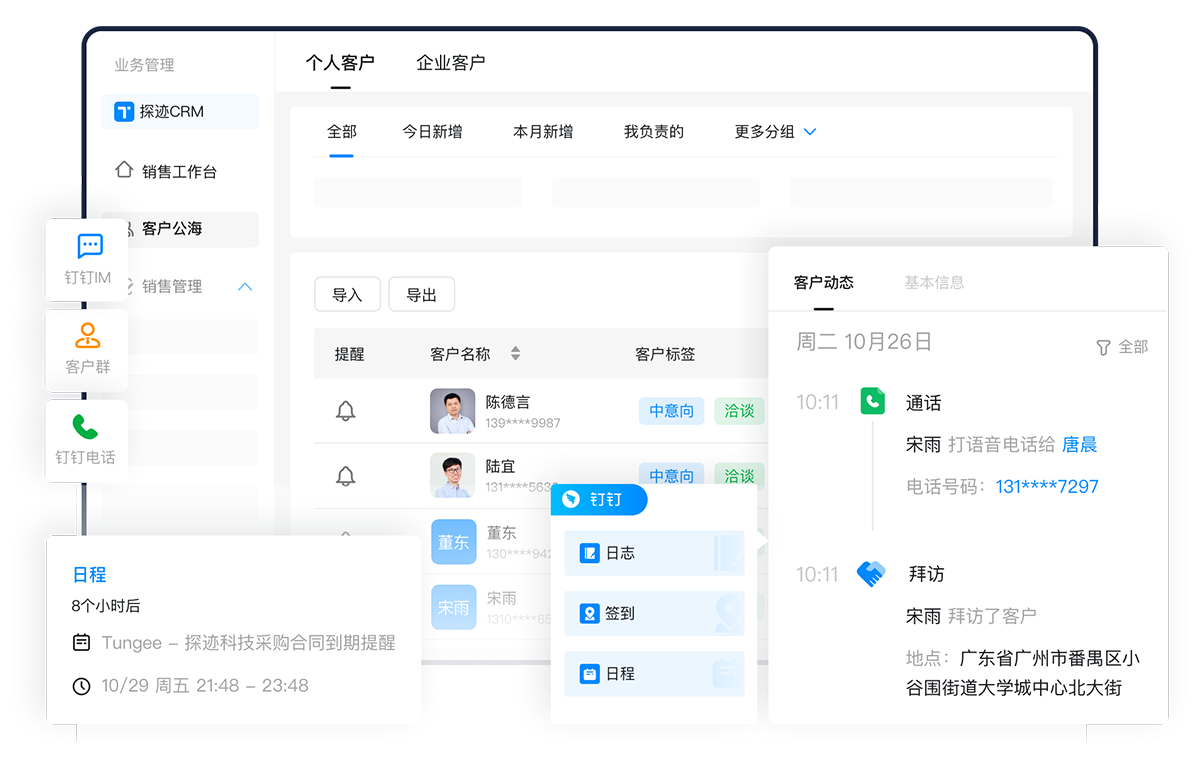Screen dimensions: 1200x766
Task: Sort the list by 客户名称
Action: tap(515, 353)
